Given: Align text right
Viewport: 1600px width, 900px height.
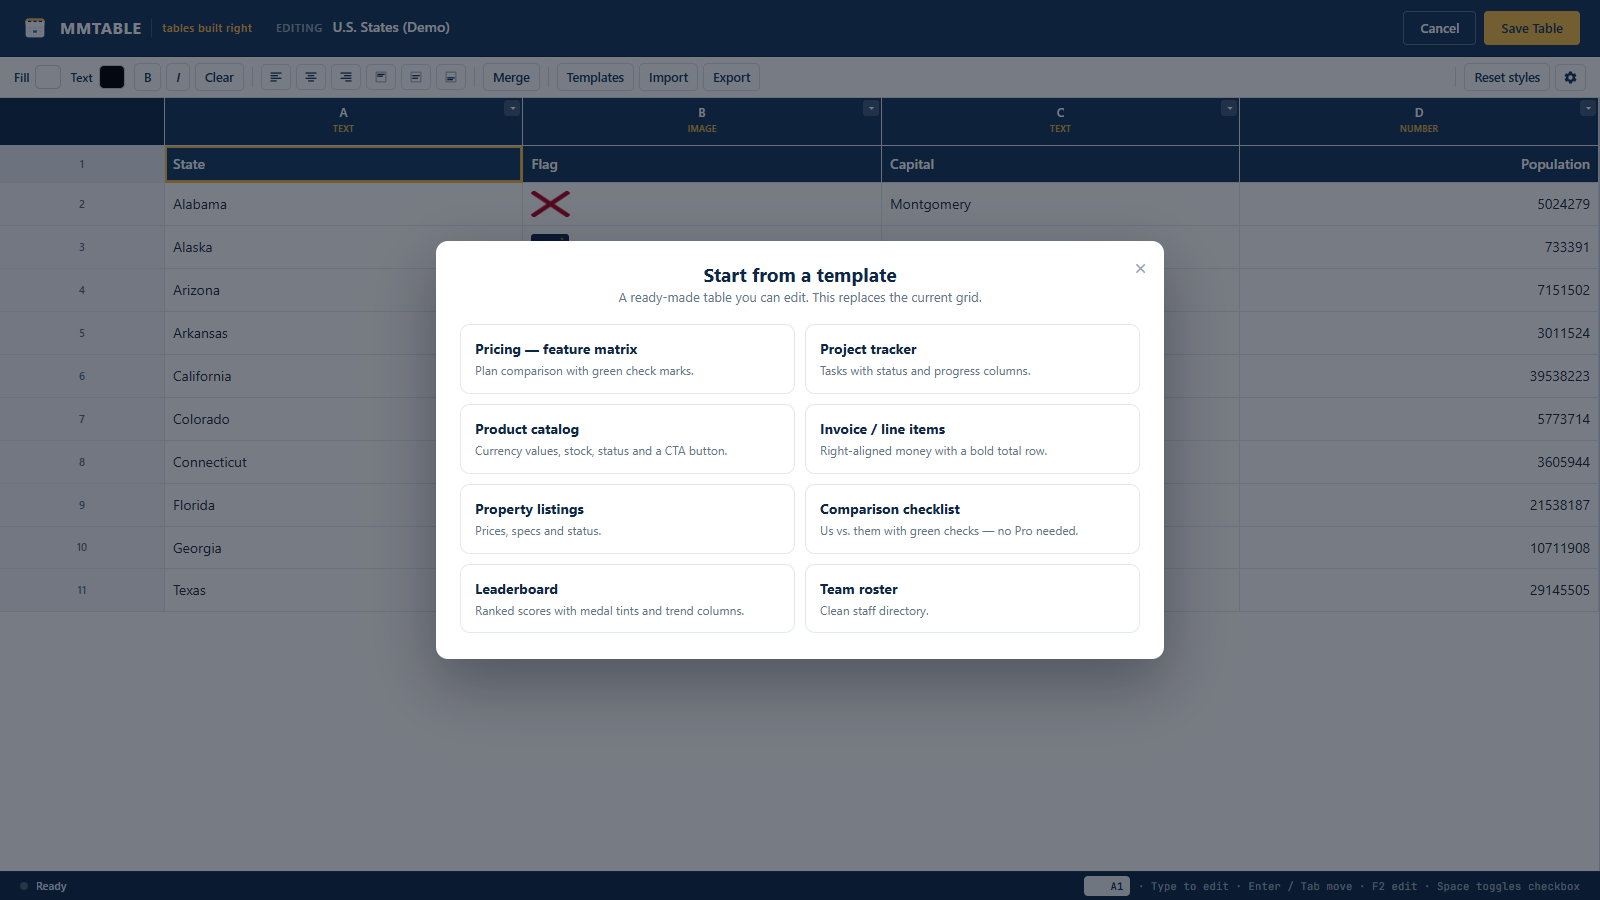Looking at the screenshot, I should [x=346, y=77].
